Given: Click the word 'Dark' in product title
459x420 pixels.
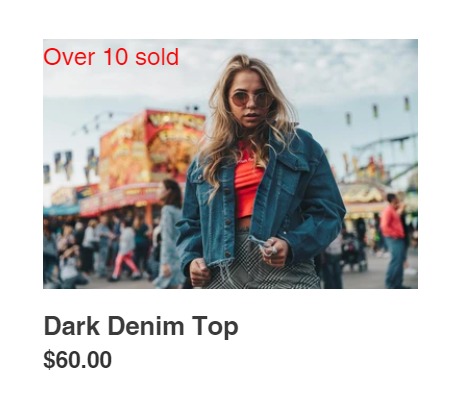Looking at the screenshot, I should (72, 326).
